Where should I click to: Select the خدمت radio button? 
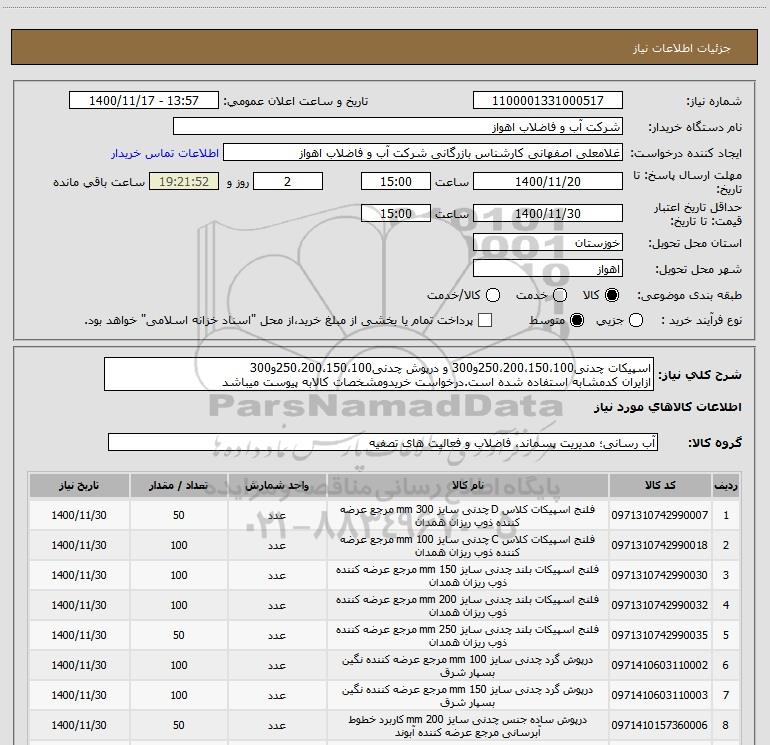pyautogui.click(x=559, y=295)
